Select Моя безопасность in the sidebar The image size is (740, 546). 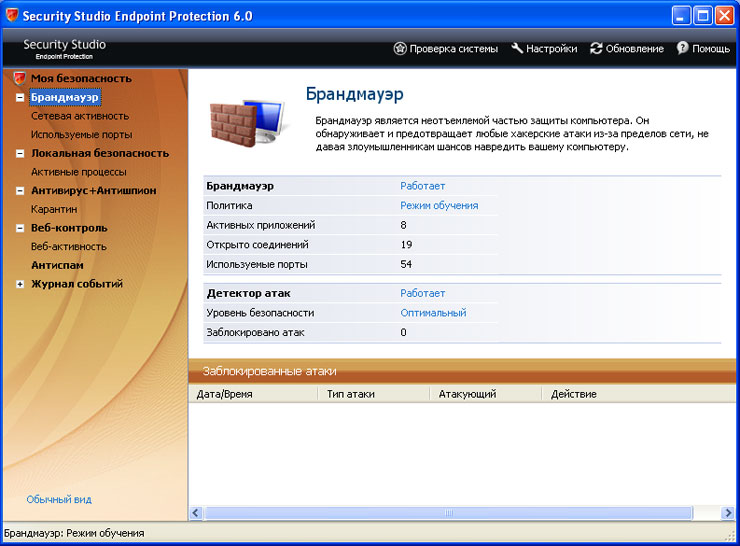click(81, 78)
